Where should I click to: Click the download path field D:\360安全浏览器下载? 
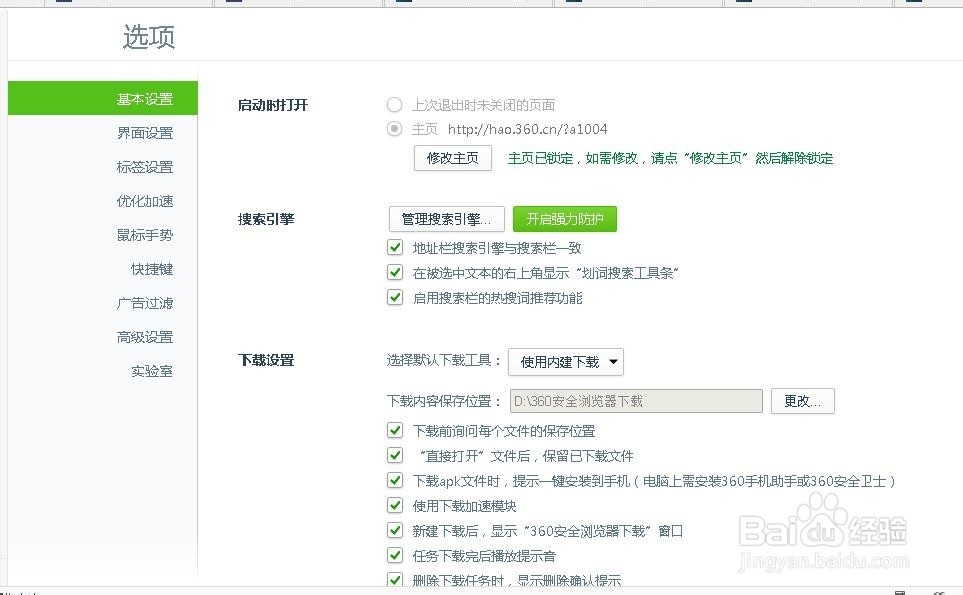[636, 401]
